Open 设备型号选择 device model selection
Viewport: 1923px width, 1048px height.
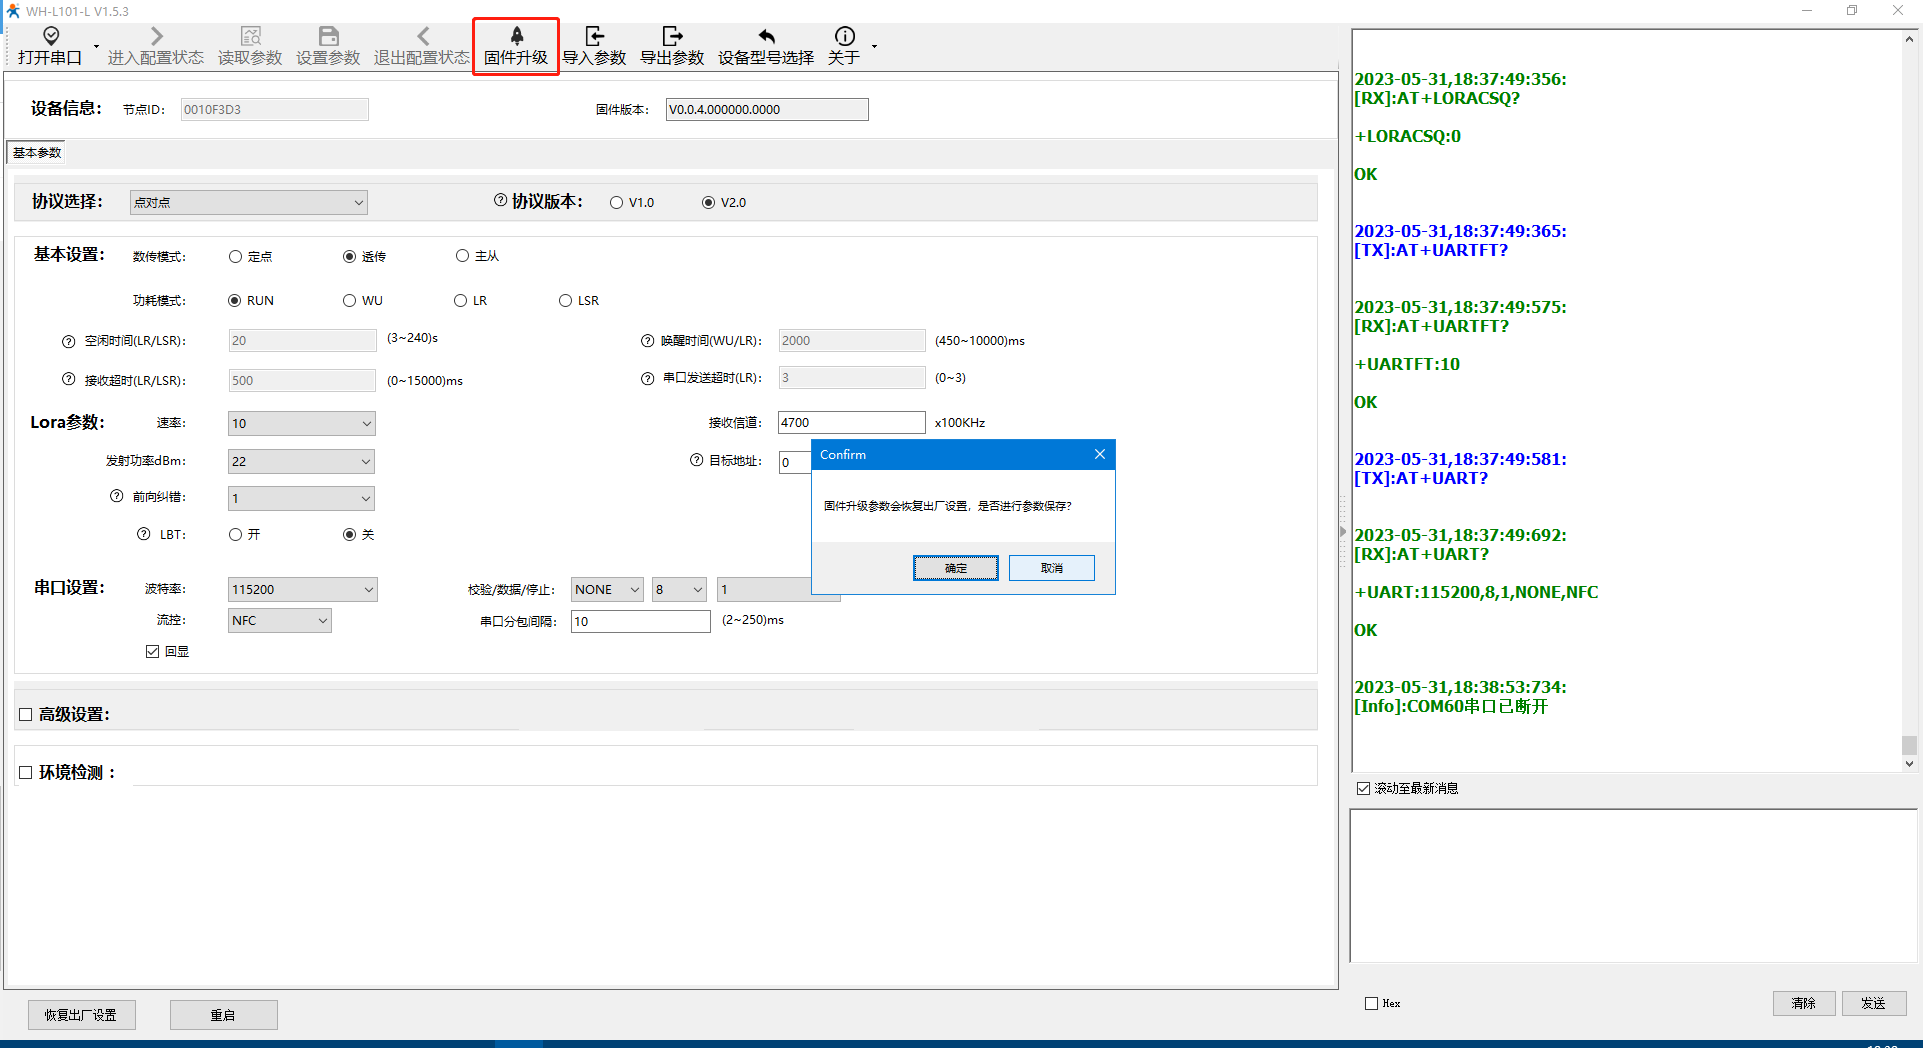click(x=766, y=46)
